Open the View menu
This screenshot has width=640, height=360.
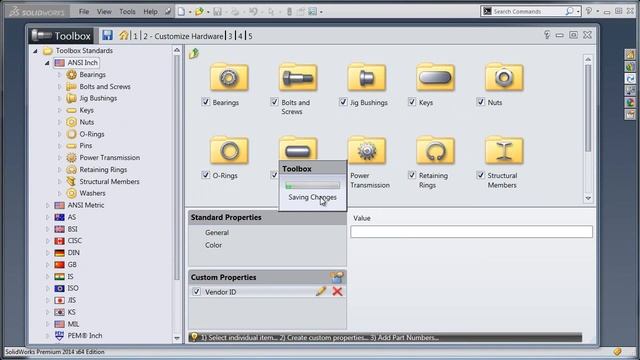(104, 12)
